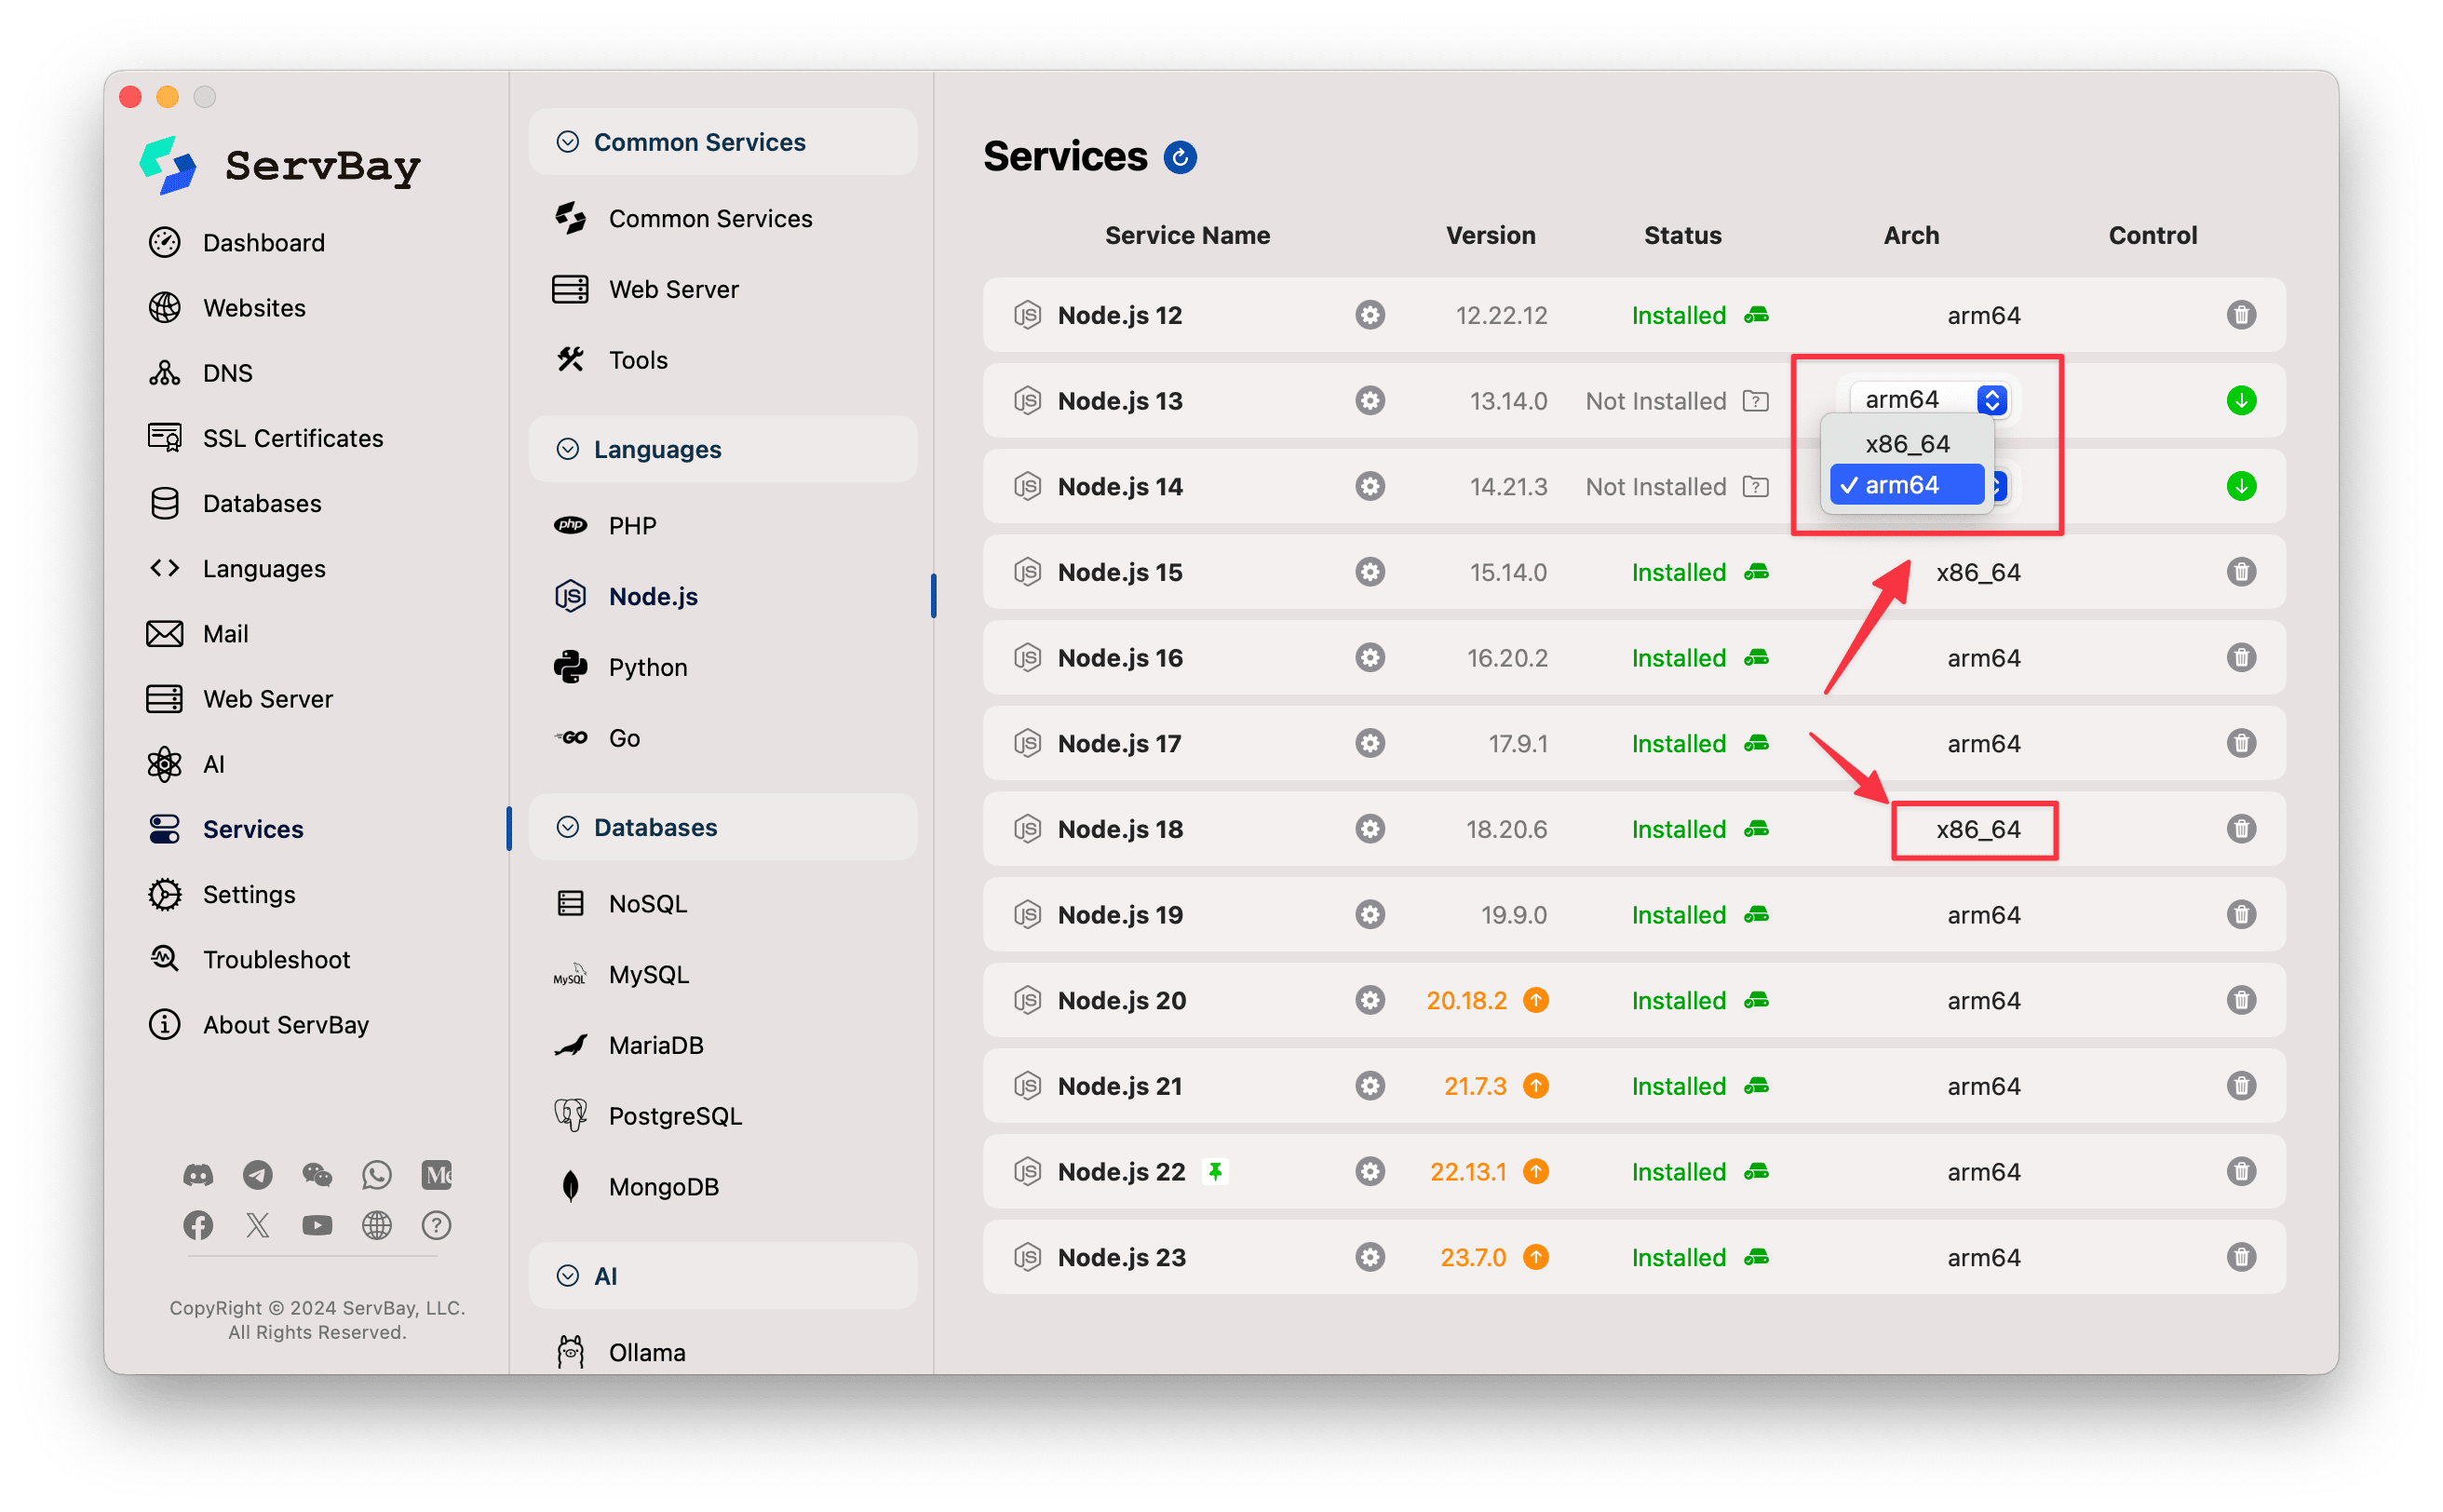Open MongoDB in the Databases panel
This screenshot has width=2443, height=1512.
coord(663,1186)
